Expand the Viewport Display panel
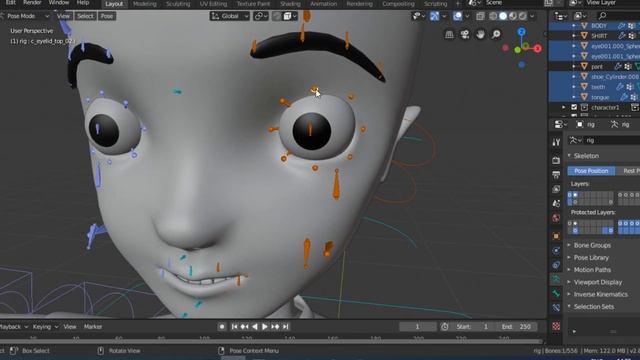 click(597, 282)
